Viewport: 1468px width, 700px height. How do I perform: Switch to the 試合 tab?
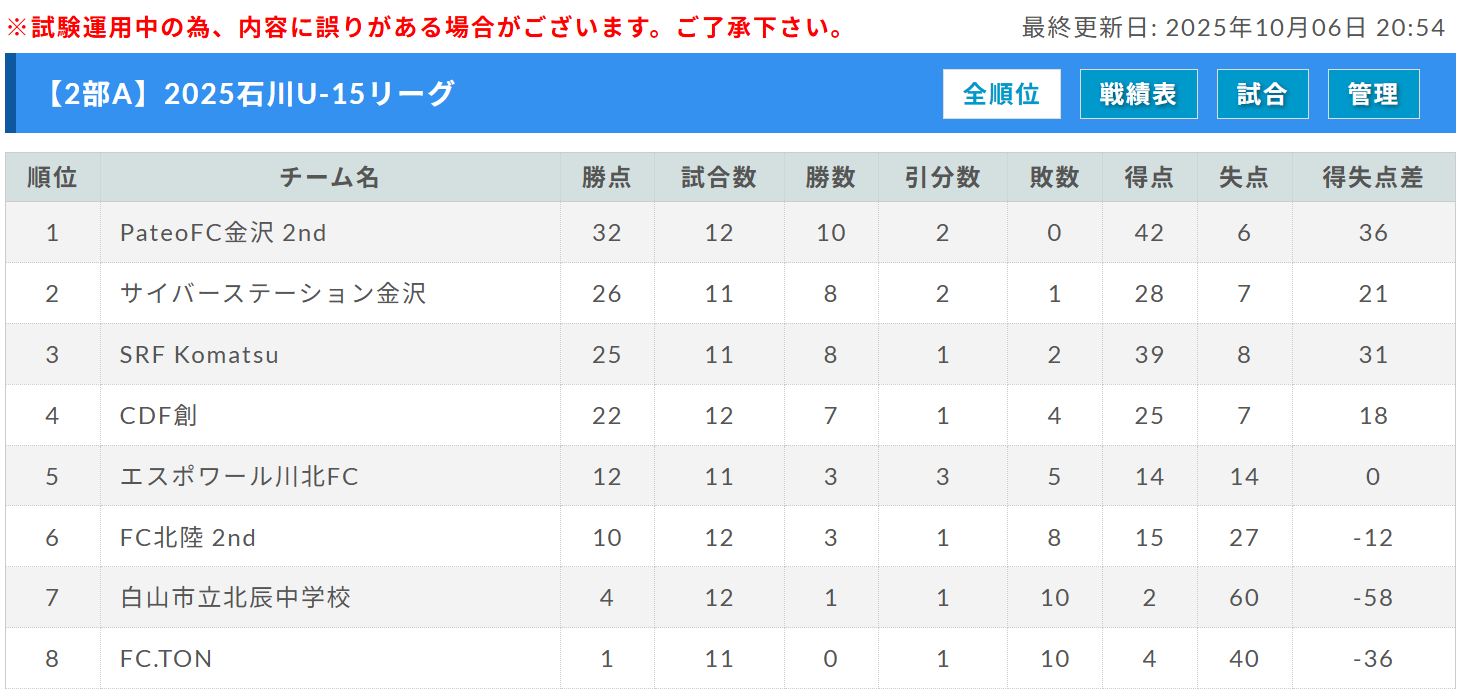[1262, 94]
